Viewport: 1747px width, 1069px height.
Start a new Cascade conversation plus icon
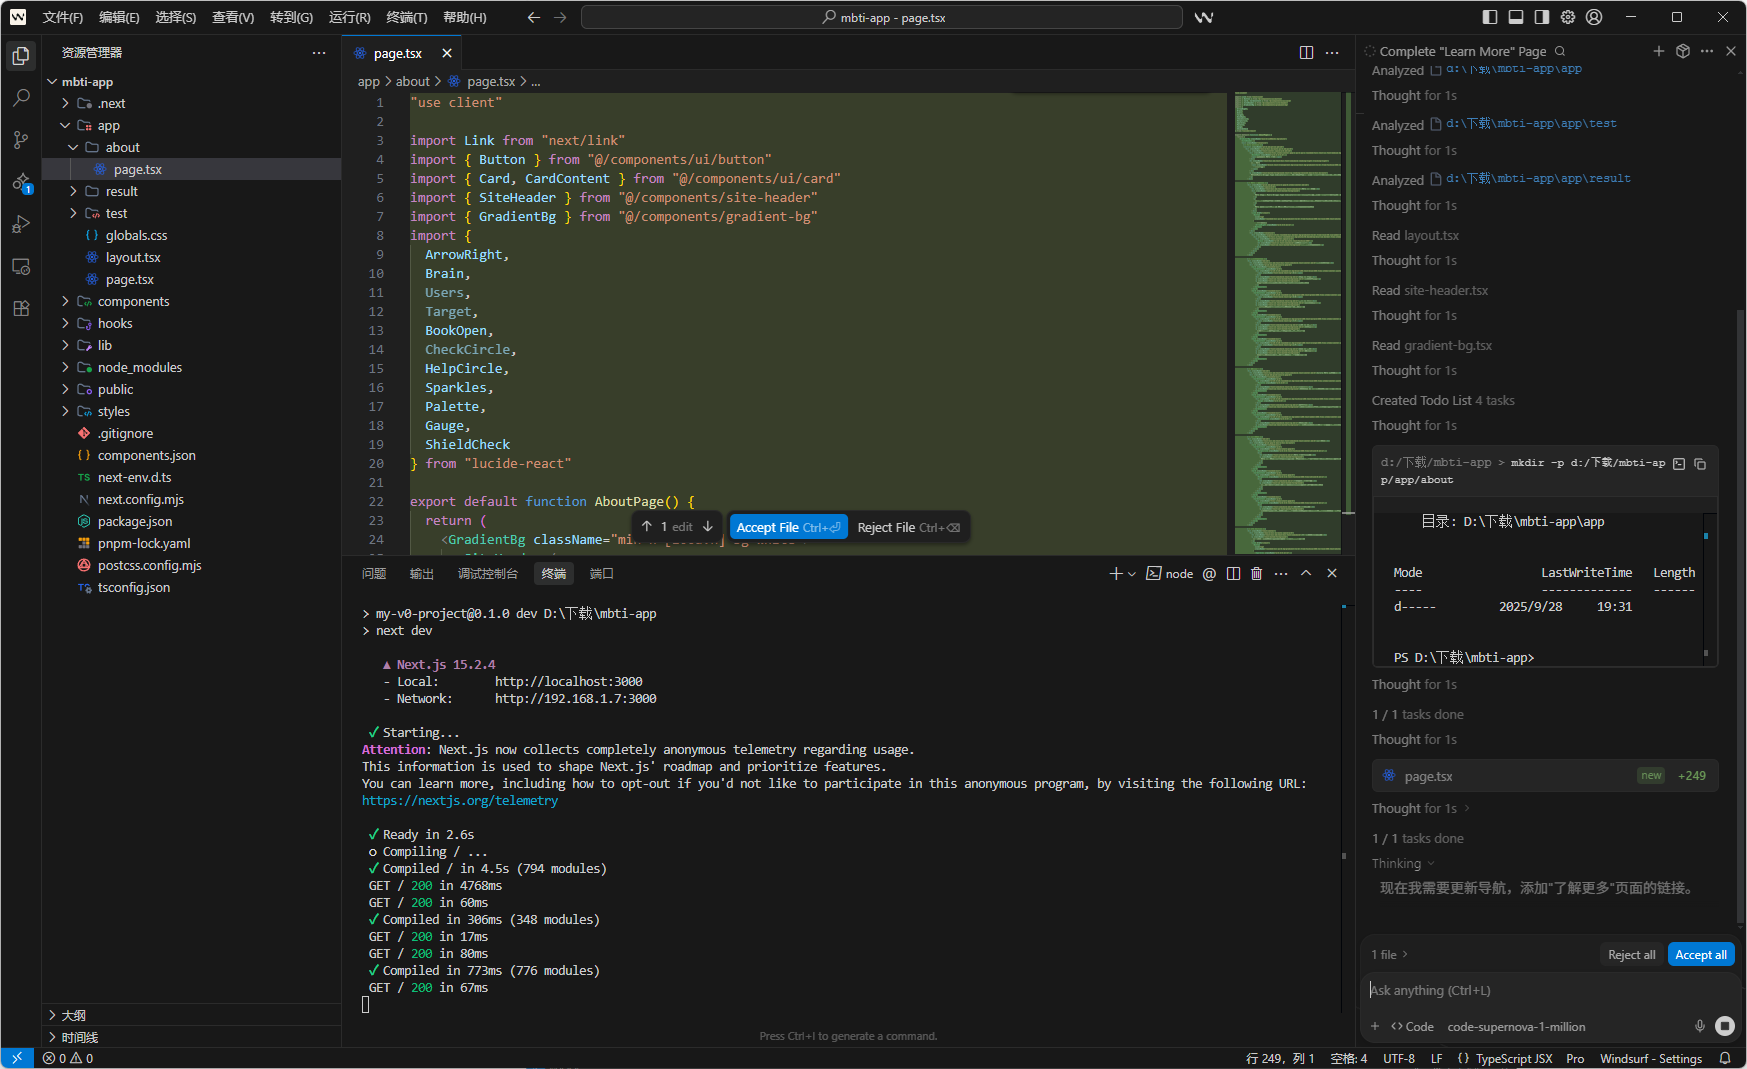click(1659, 51)
